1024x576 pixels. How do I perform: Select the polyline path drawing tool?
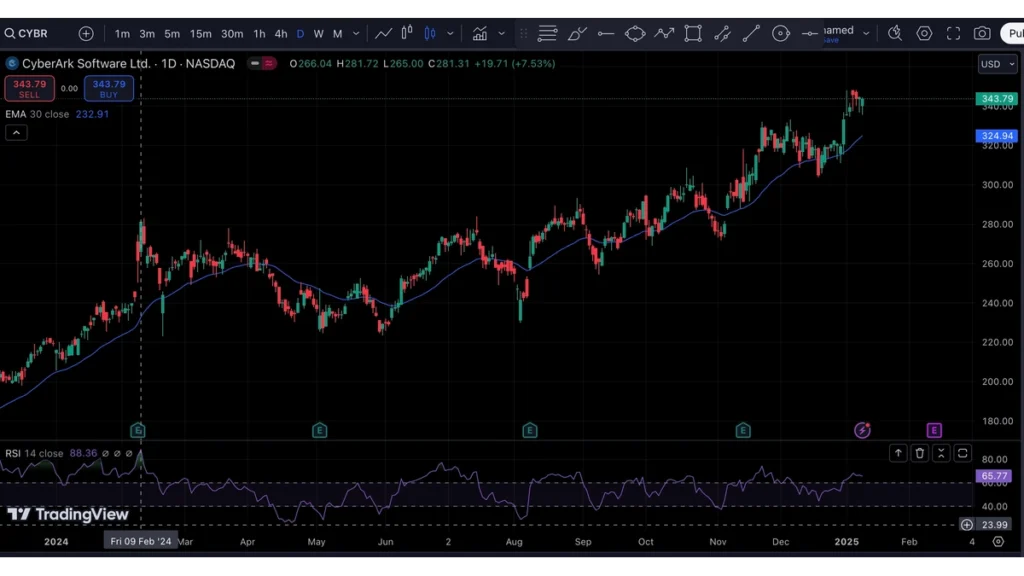tap(664, 33)
